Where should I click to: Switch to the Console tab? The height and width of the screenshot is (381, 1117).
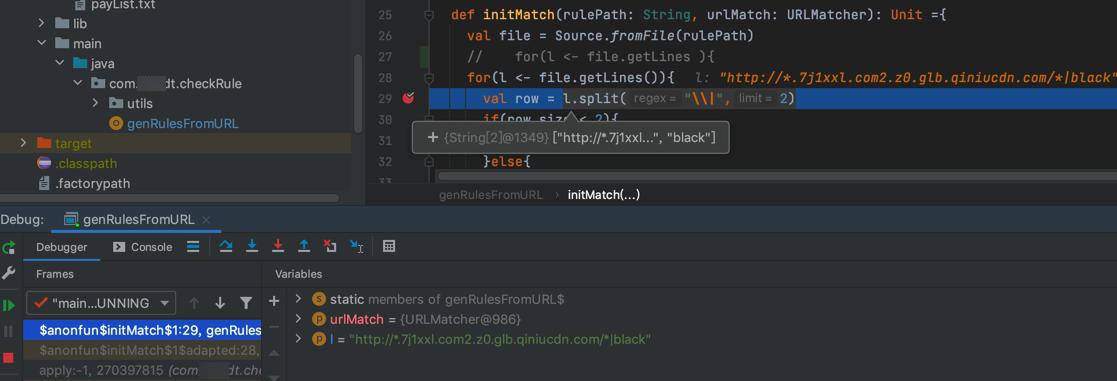point(142,247)
